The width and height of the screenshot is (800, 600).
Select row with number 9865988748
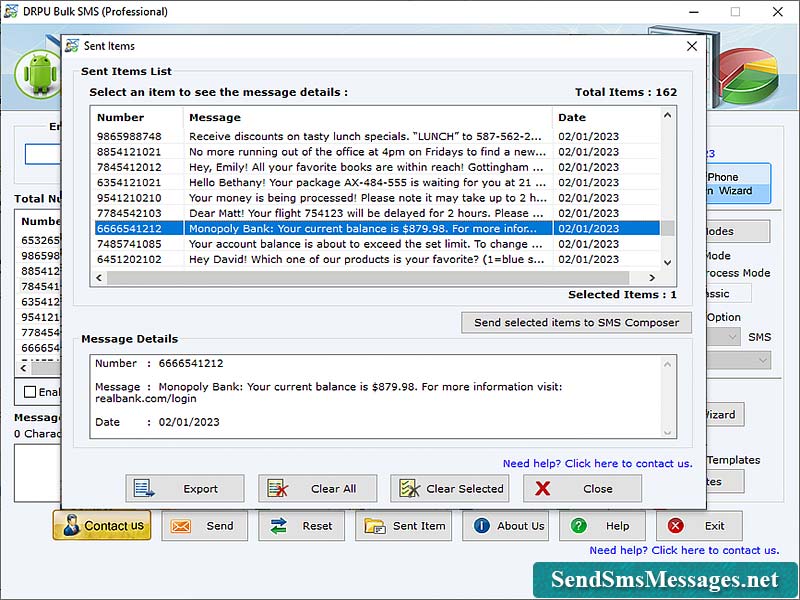point(377,136)
